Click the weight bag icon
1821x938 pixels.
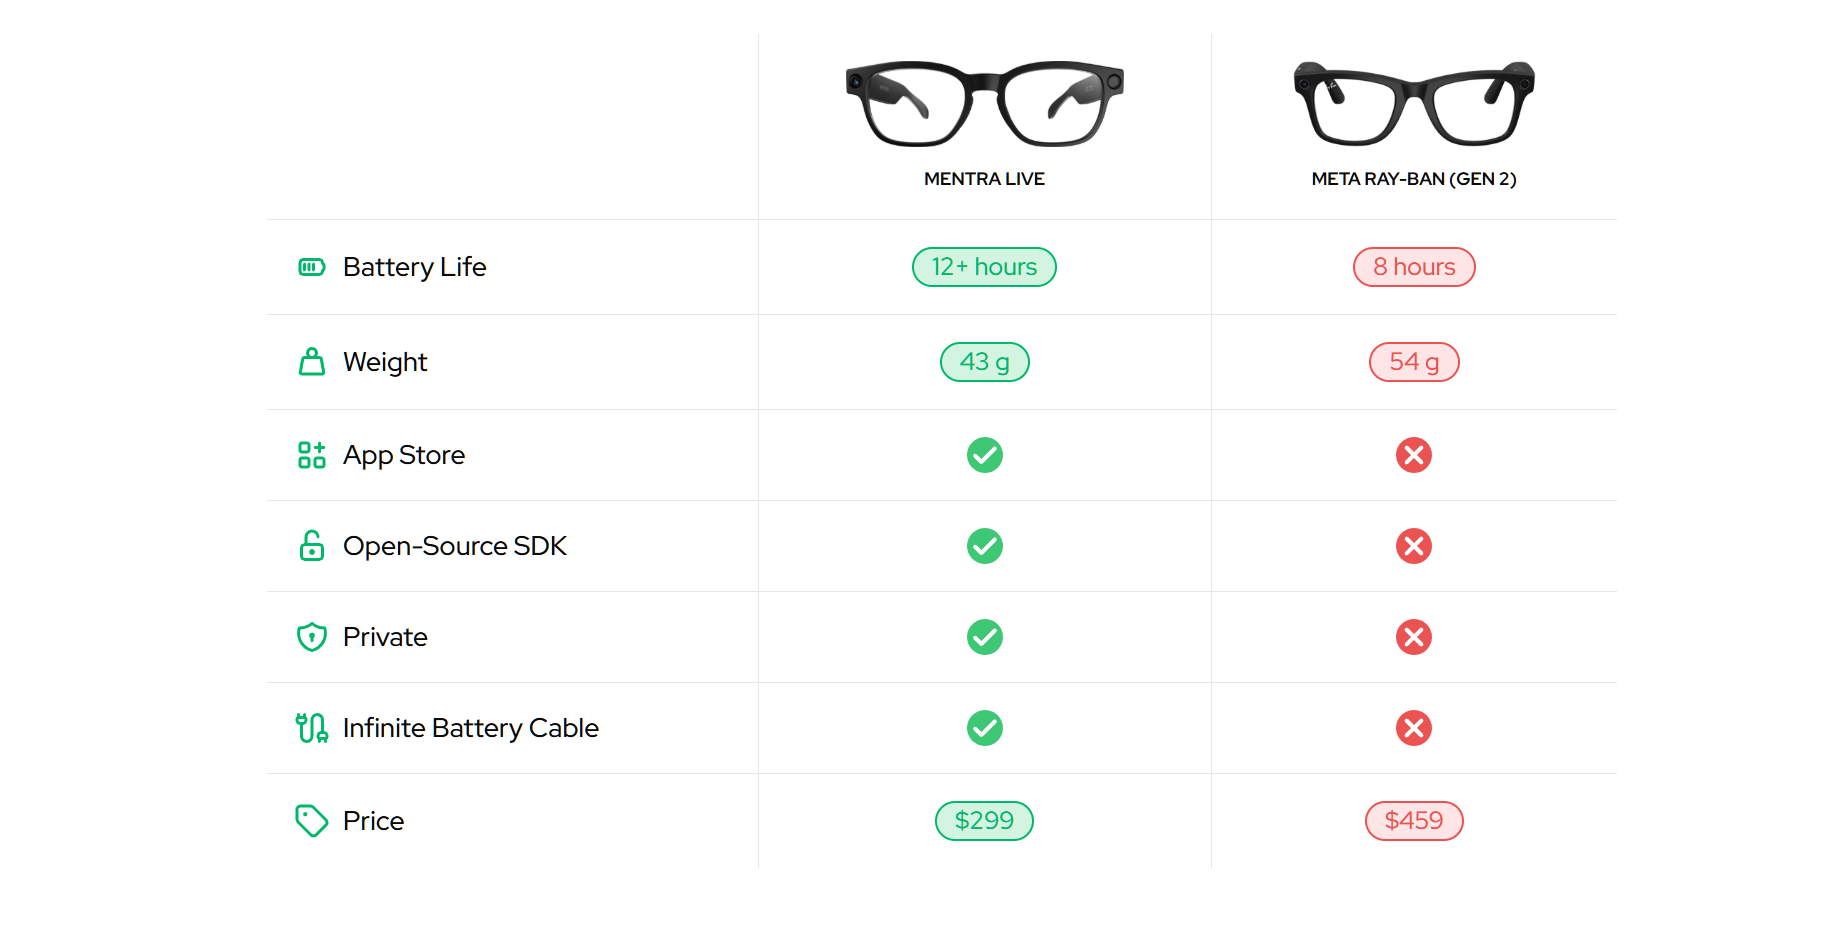coord(312,362)
